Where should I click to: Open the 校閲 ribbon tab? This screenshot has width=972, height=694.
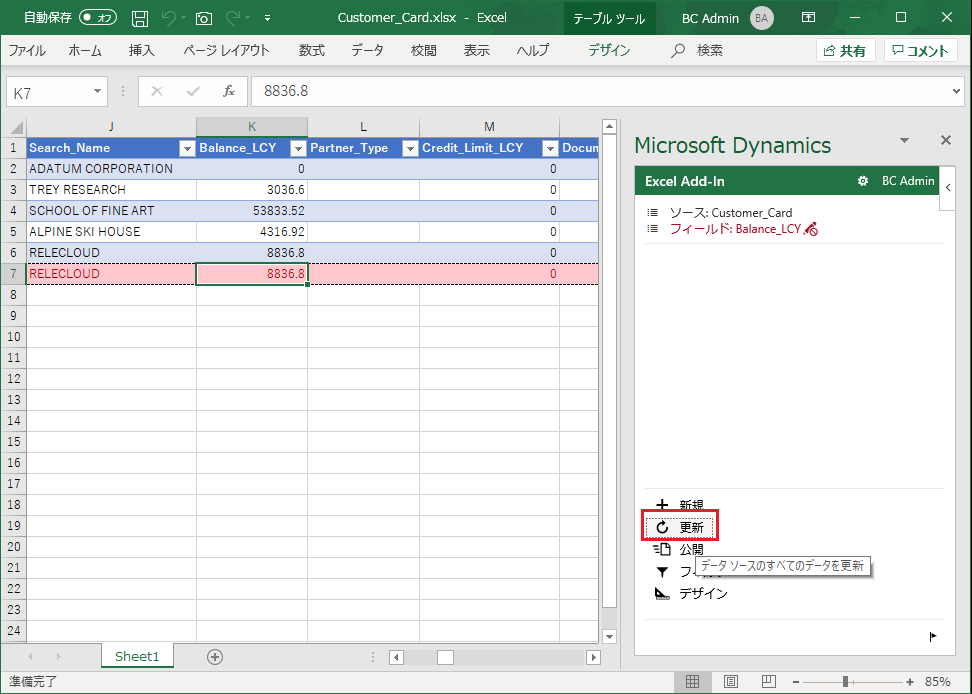click(x=423, y=50)
